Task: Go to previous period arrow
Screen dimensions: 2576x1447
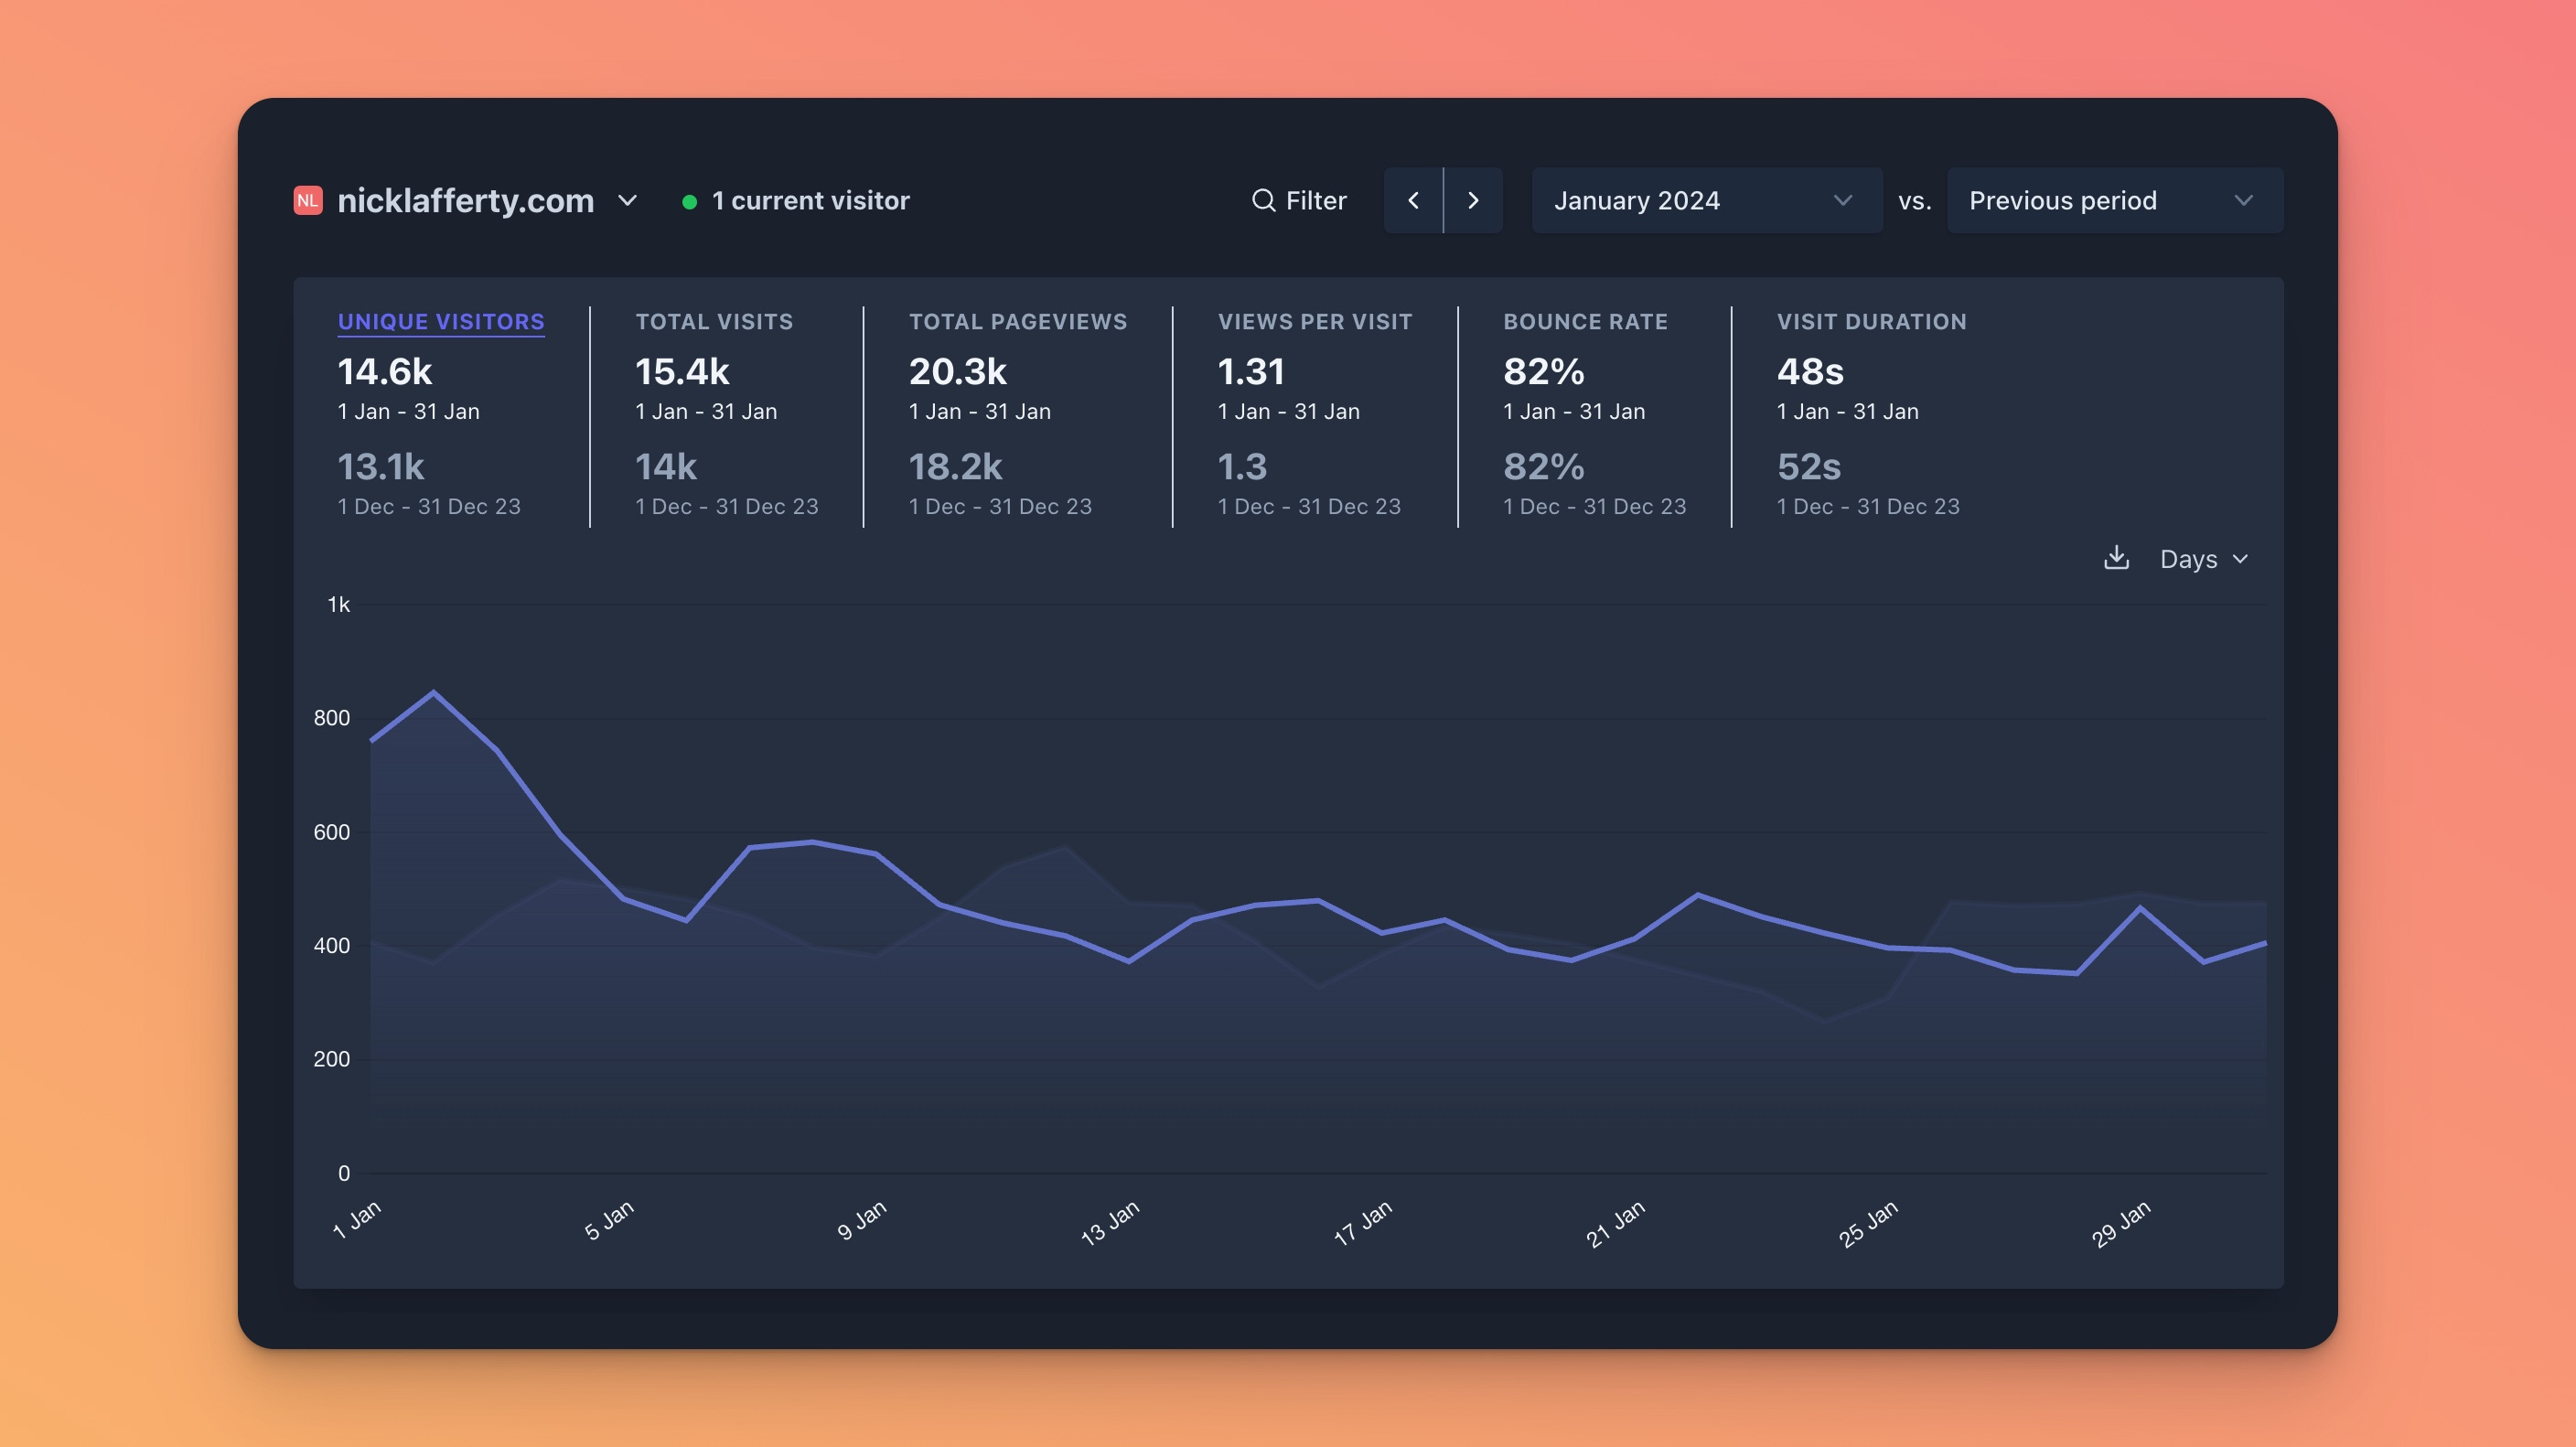Action: coord(1413,200)
